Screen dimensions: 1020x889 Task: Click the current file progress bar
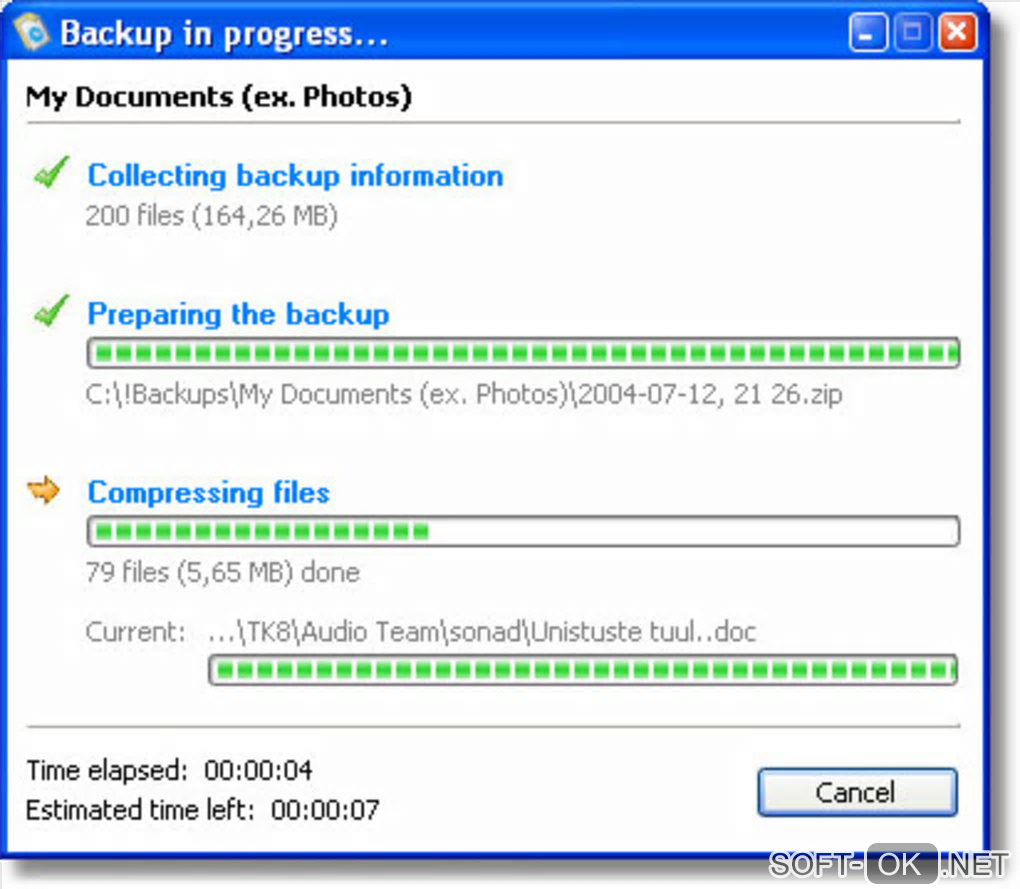tap(583, 670)
